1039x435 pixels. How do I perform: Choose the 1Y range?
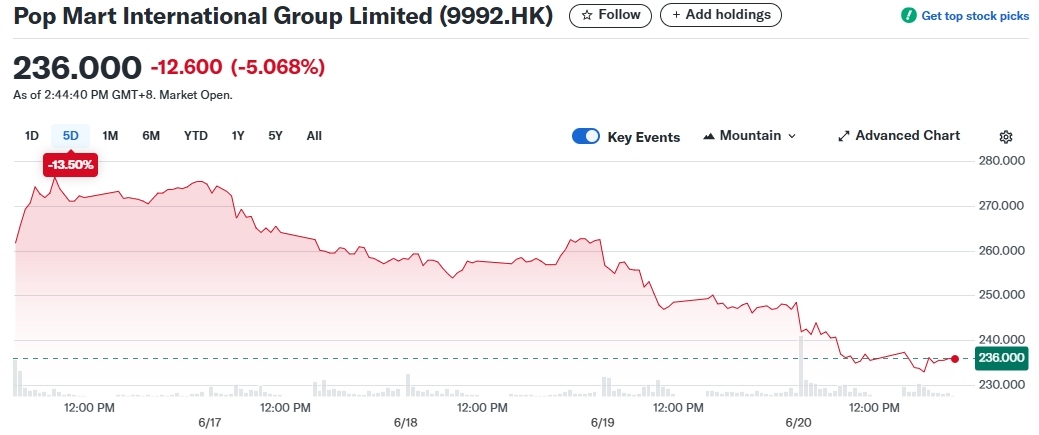click(x=238, y=136)
